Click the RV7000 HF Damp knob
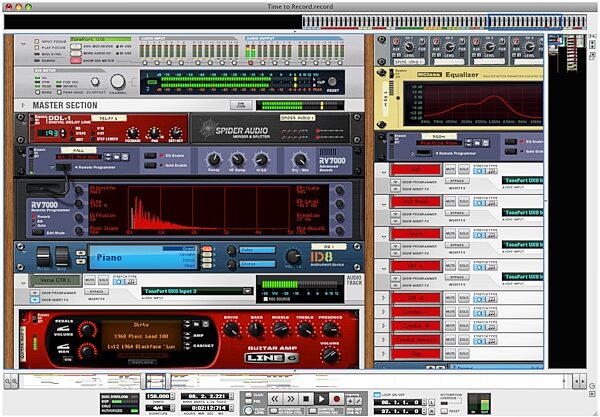The width and height of the screenshot is (600, 417). coord(237,159)
